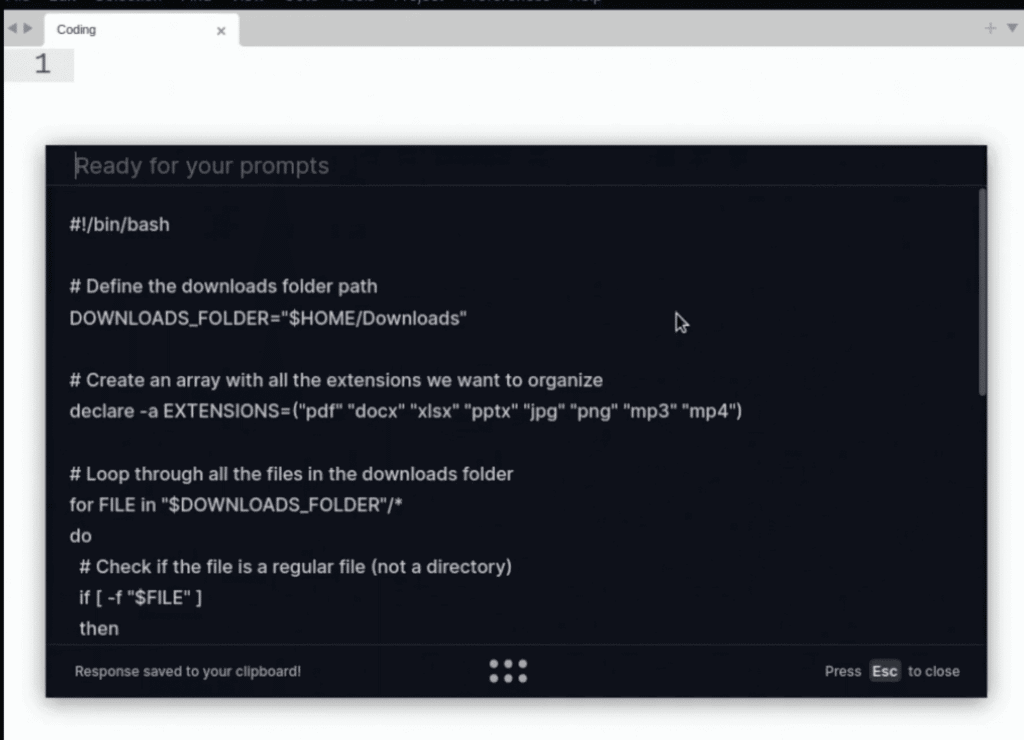
Task: Click the 'Define the downloads folder path' comment
Action: 223,286
